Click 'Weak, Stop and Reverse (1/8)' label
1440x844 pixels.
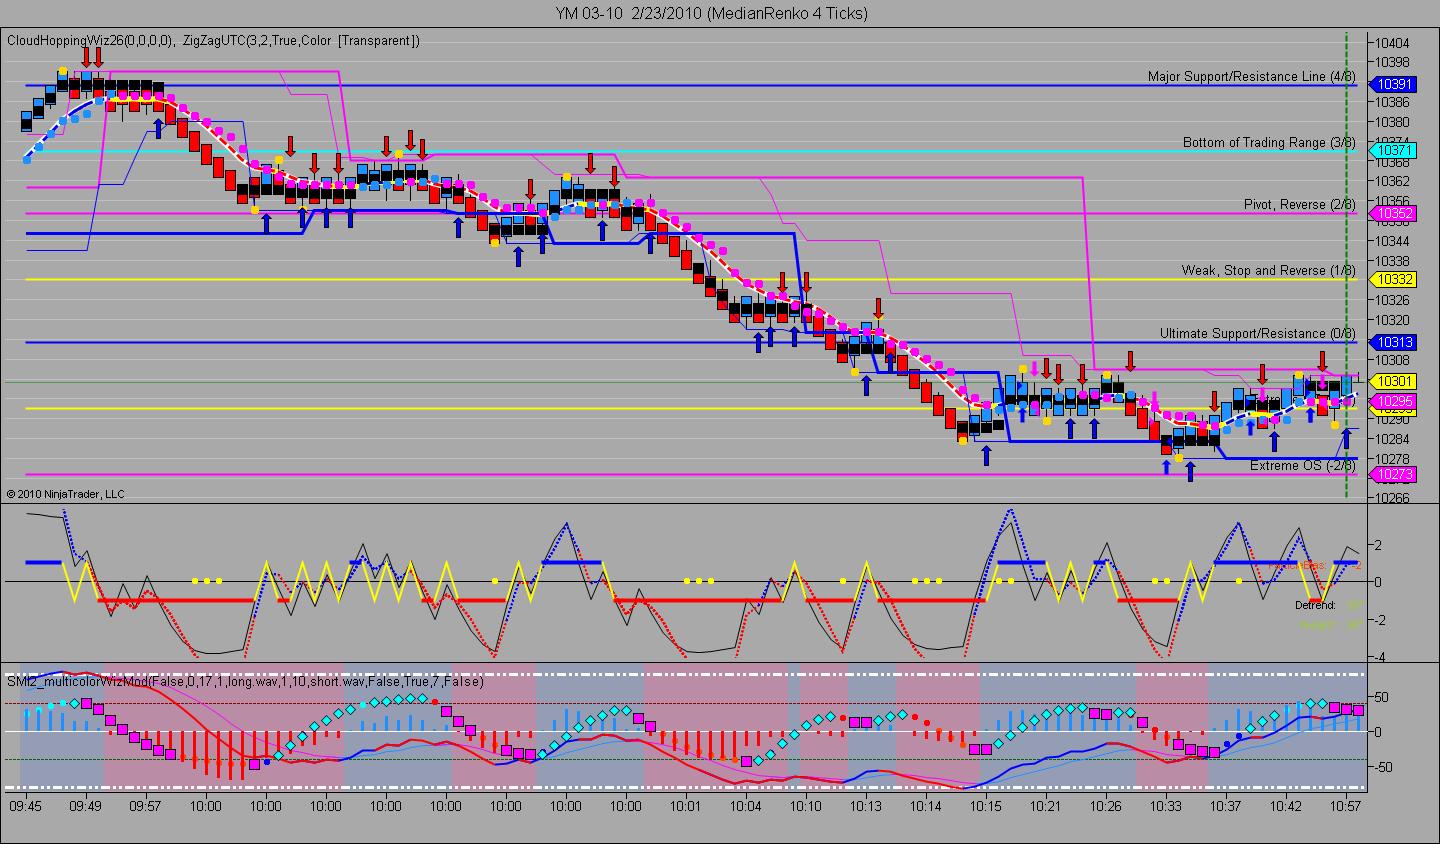[1268, 270]
